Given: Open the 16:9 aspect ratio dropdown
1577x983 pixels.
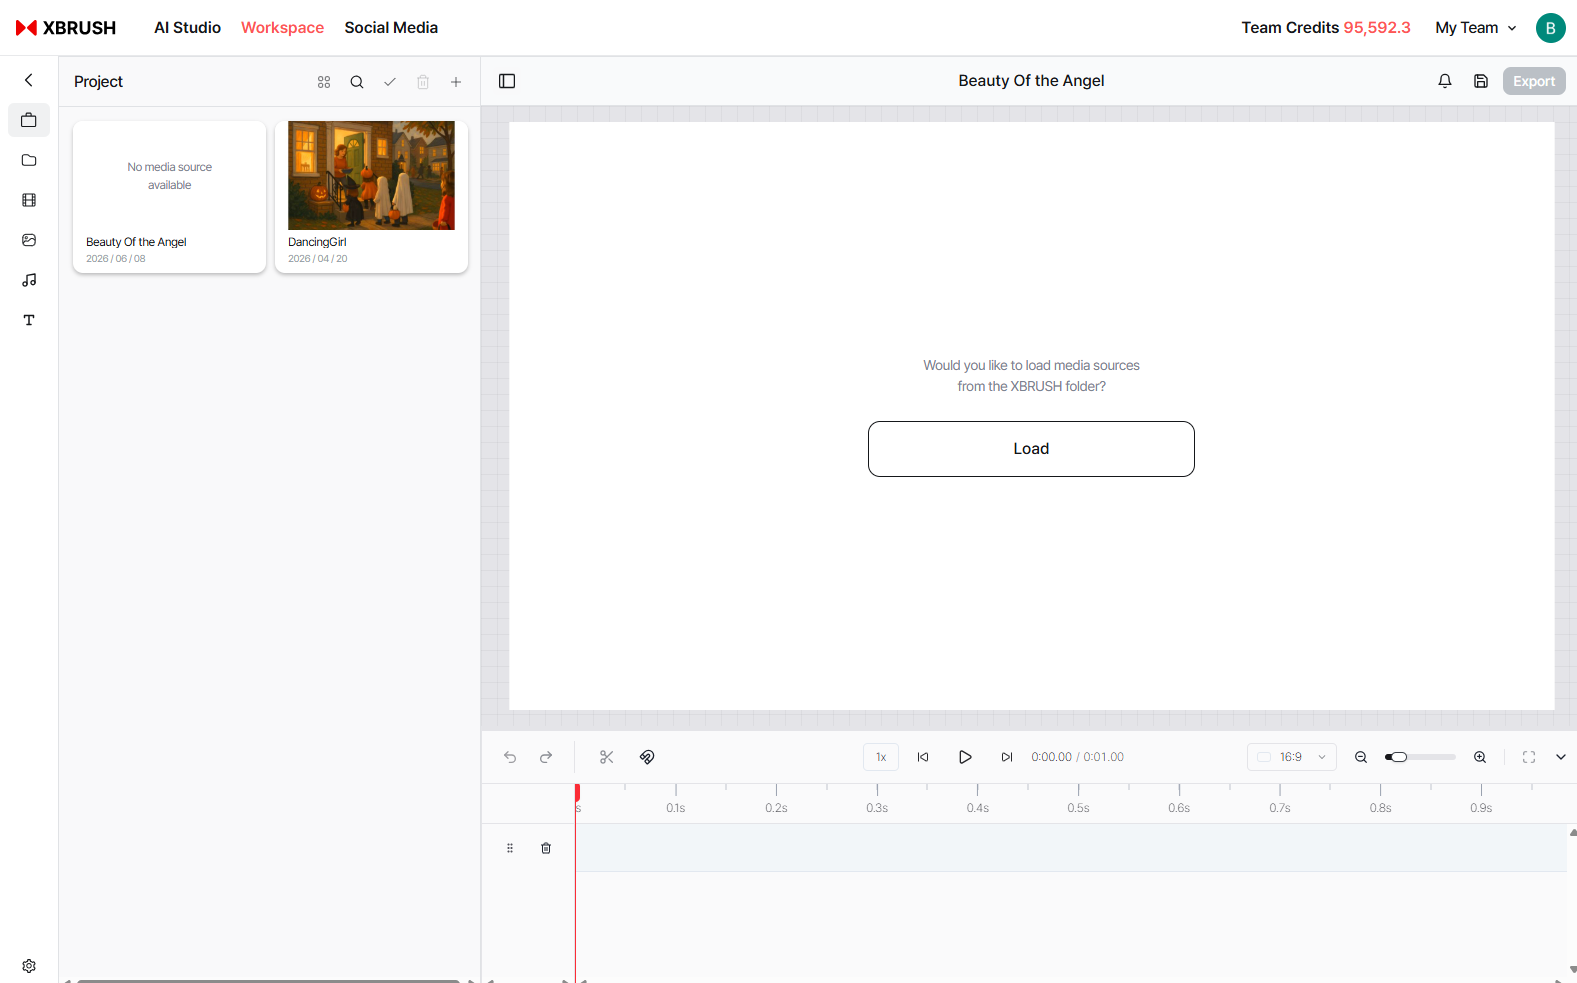Looking at the screenshot, I should [1292, 757].
